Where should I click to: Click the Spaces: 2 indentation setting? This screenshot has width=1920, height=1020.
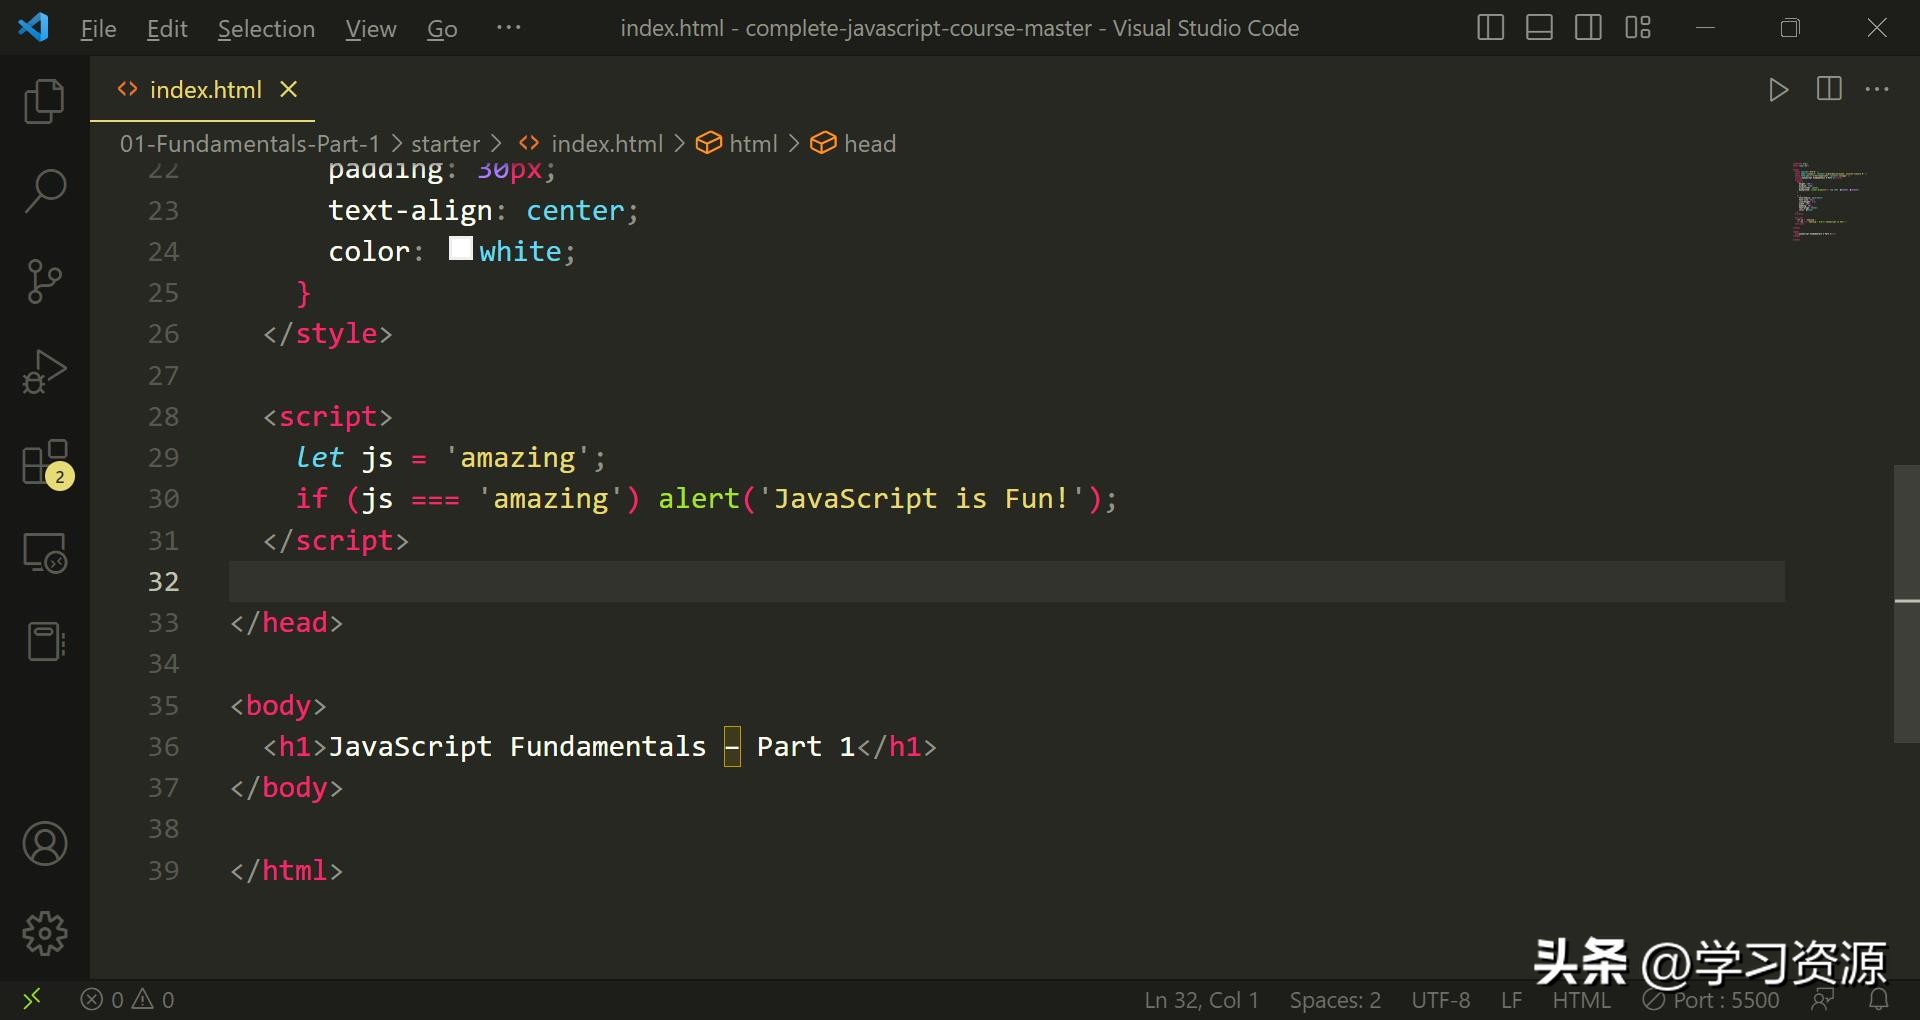(1334, 1000)
